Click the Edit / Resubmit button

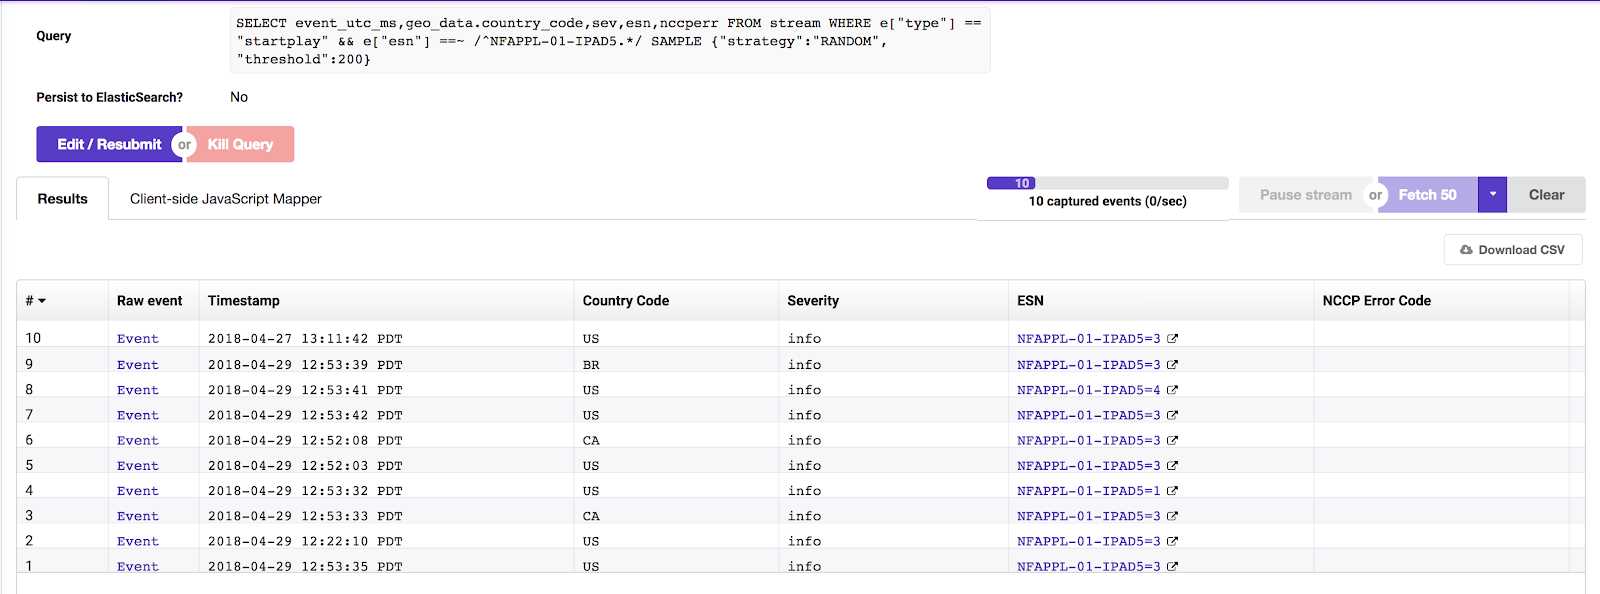click(109, 144)
